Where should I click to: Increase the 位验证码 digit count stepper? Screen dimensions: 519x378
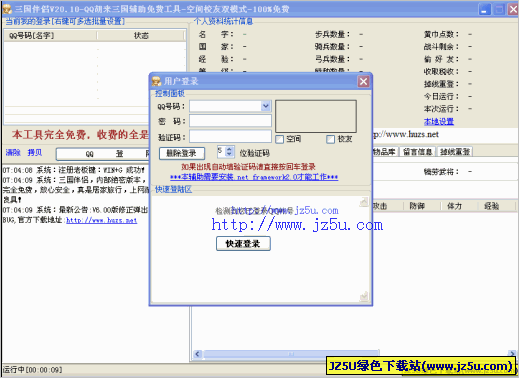[229, 149]
